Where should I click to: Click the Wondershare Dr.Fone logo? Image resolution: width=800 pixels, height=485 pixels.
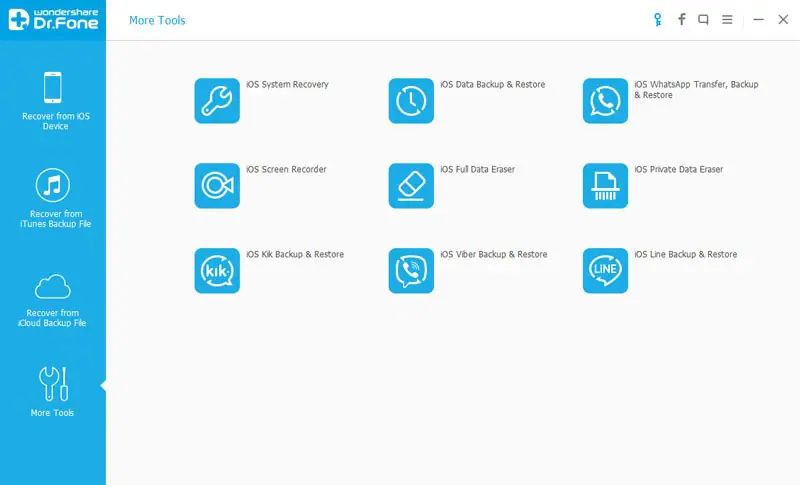53,19
